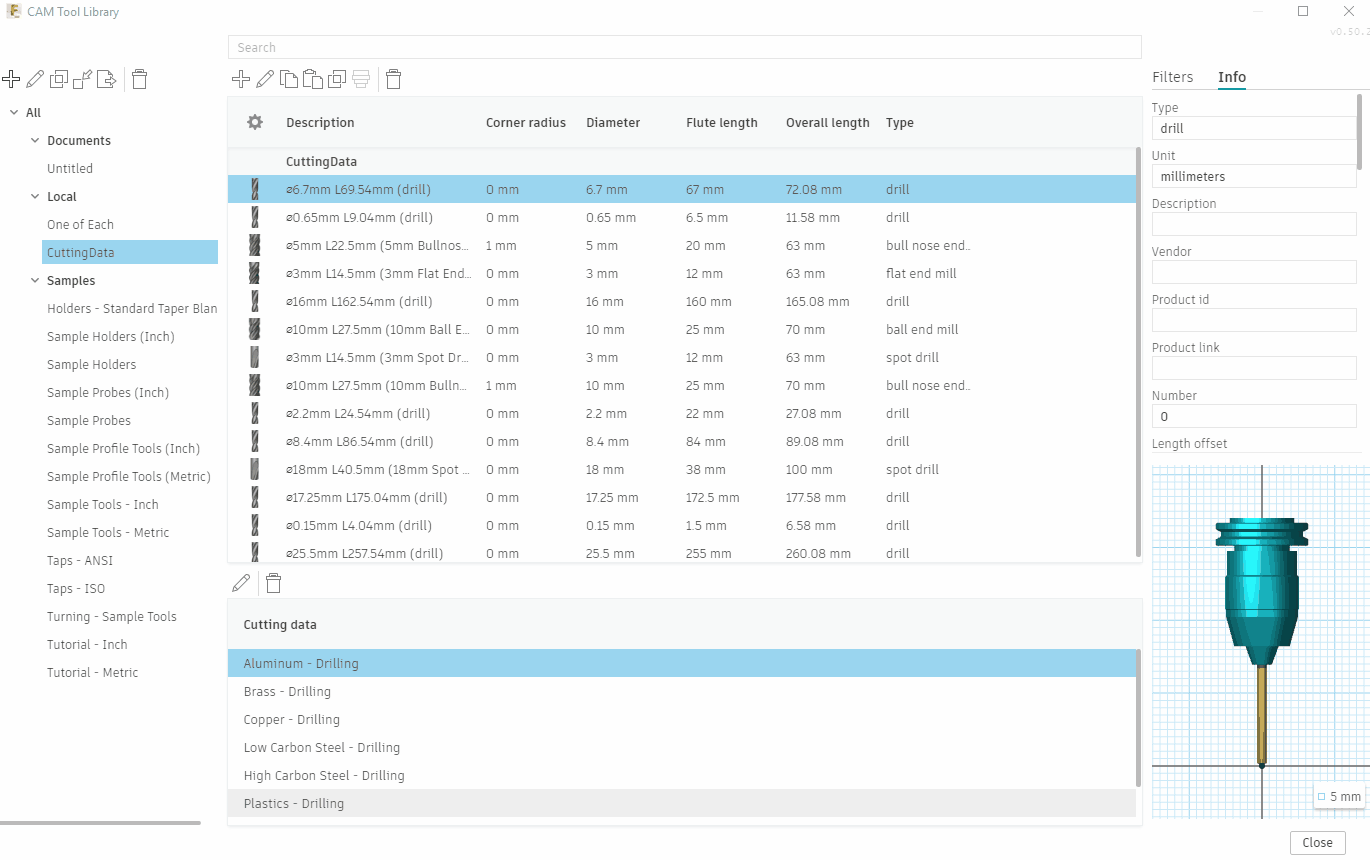1370x860 pixels.
Task: Add a new tool with the tool list plus icon
Action: click(240, 79)
